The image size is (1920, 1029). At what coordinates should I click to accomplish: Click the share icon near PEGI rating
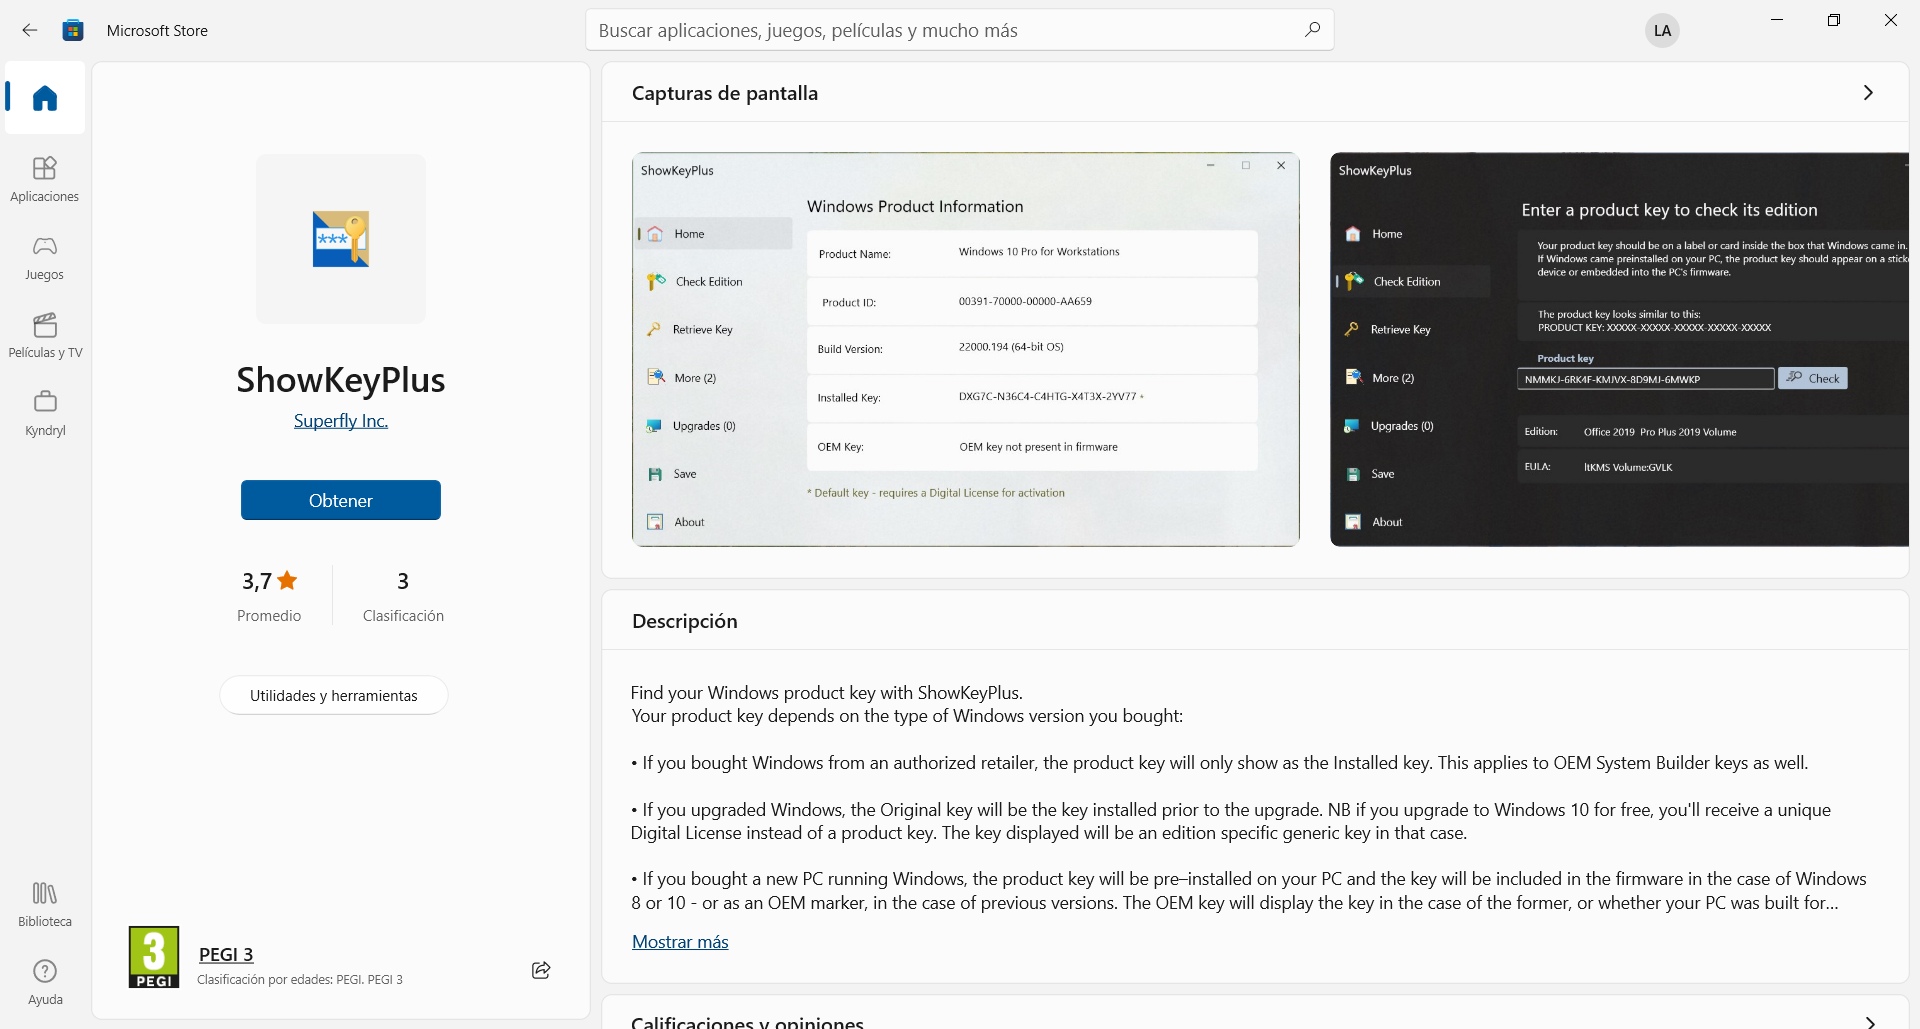tap(541, 970)
